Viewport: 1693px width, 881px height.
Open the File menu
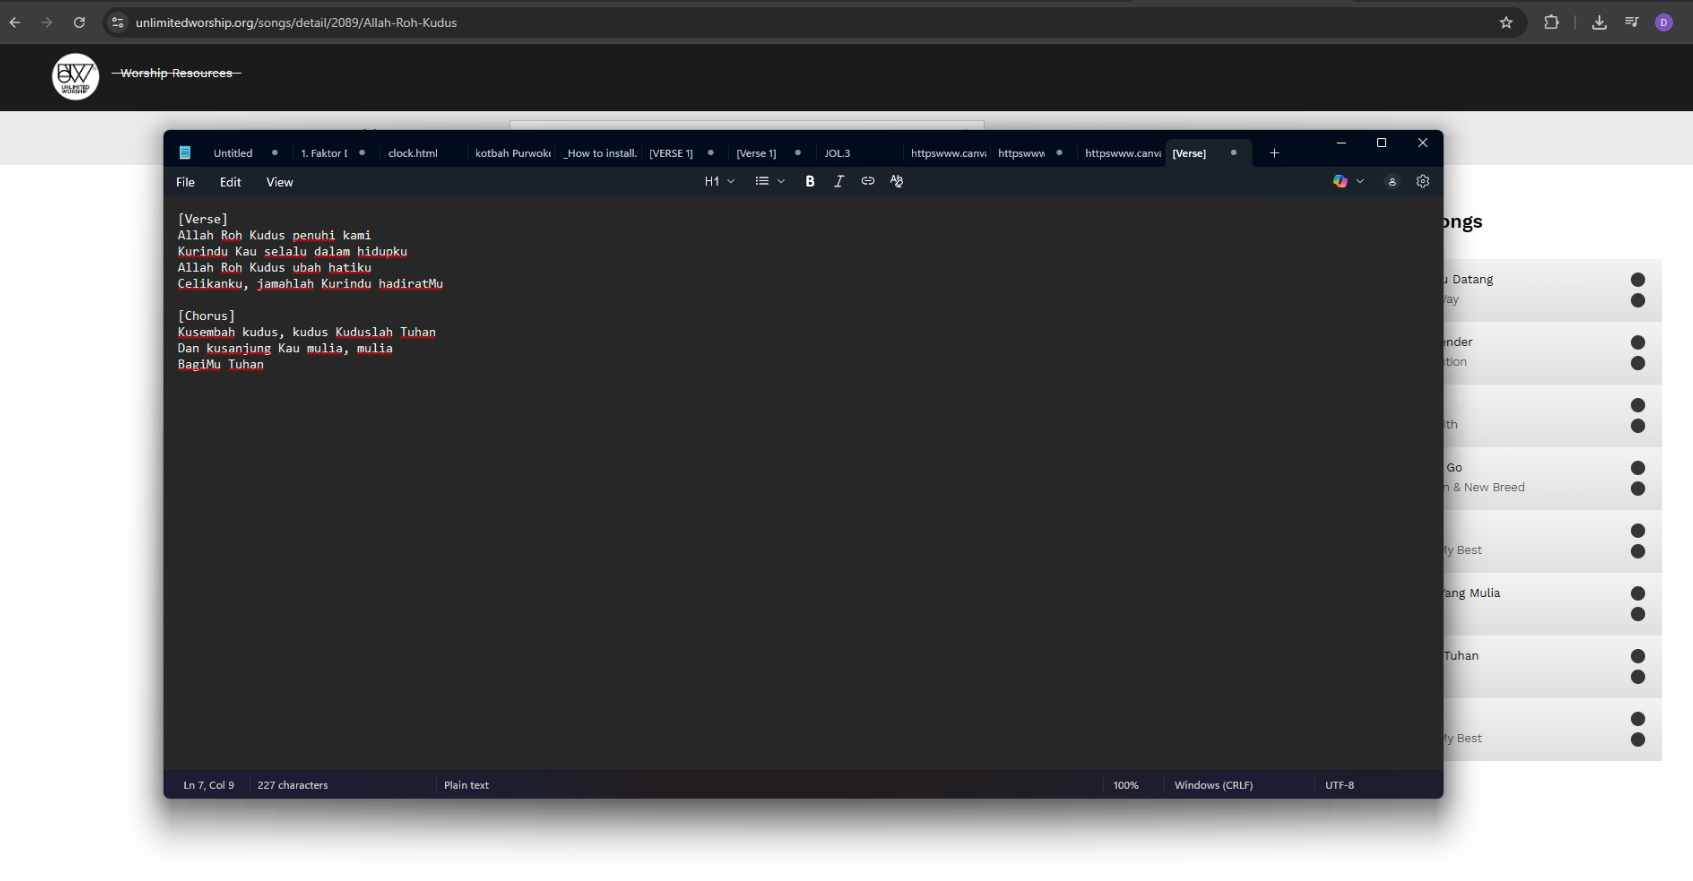click(186, 182)
